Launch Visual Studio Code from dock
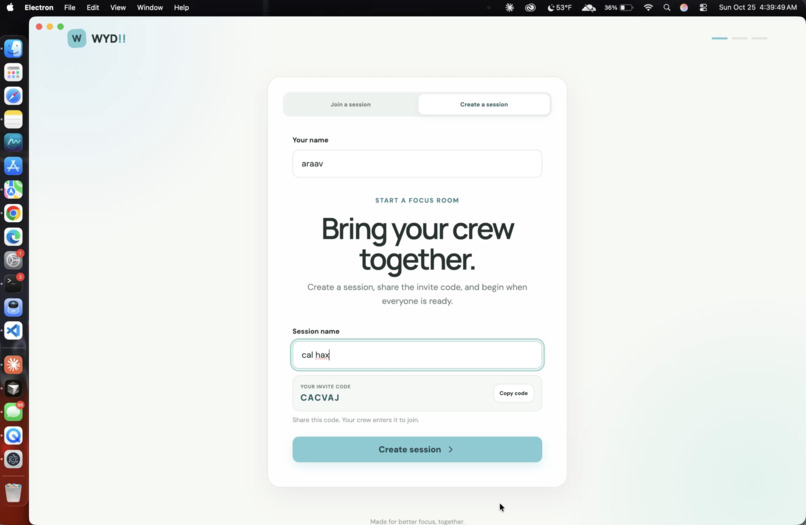This screenshot has height=525, width=806. (x=13, y=331)
